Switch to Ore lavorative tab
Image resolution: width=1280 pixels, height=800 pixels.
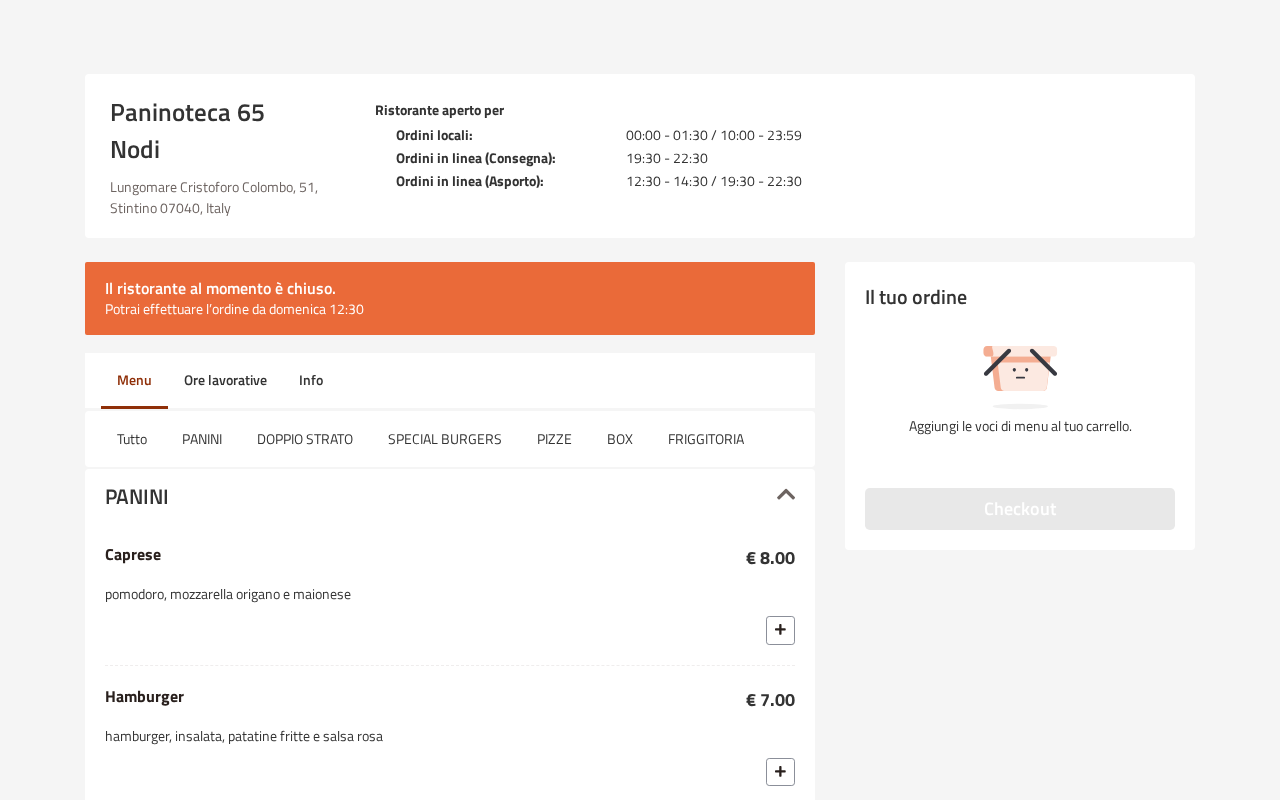point(225,380)
